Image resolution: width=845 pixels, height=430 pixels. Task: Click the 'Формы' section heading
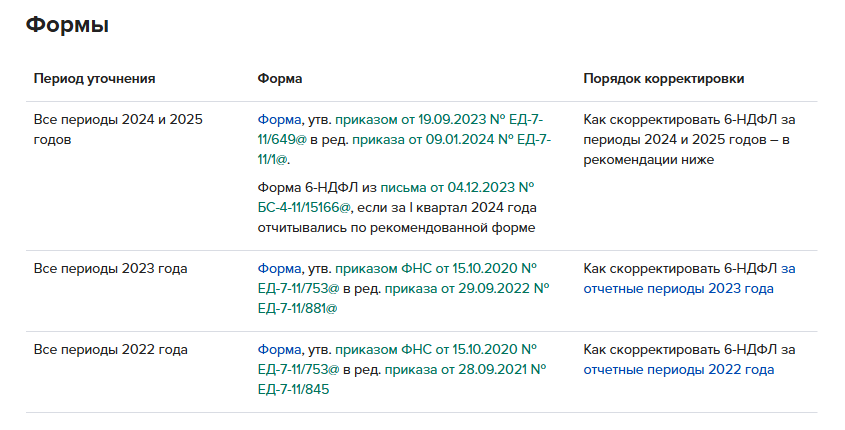coord(67,26)
